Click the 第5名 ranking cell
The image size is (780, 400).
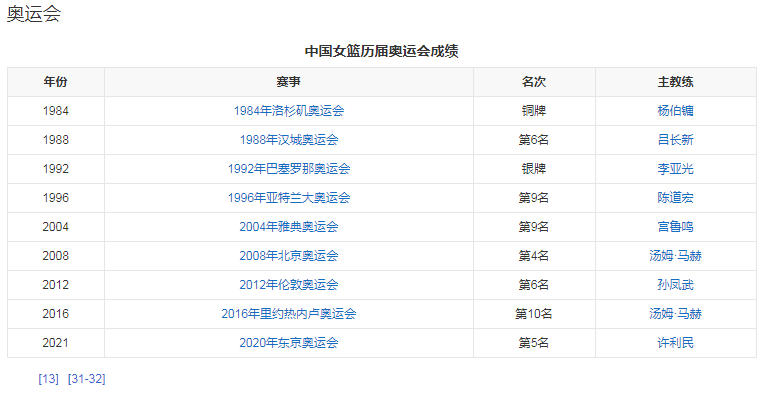click(534, 343)
